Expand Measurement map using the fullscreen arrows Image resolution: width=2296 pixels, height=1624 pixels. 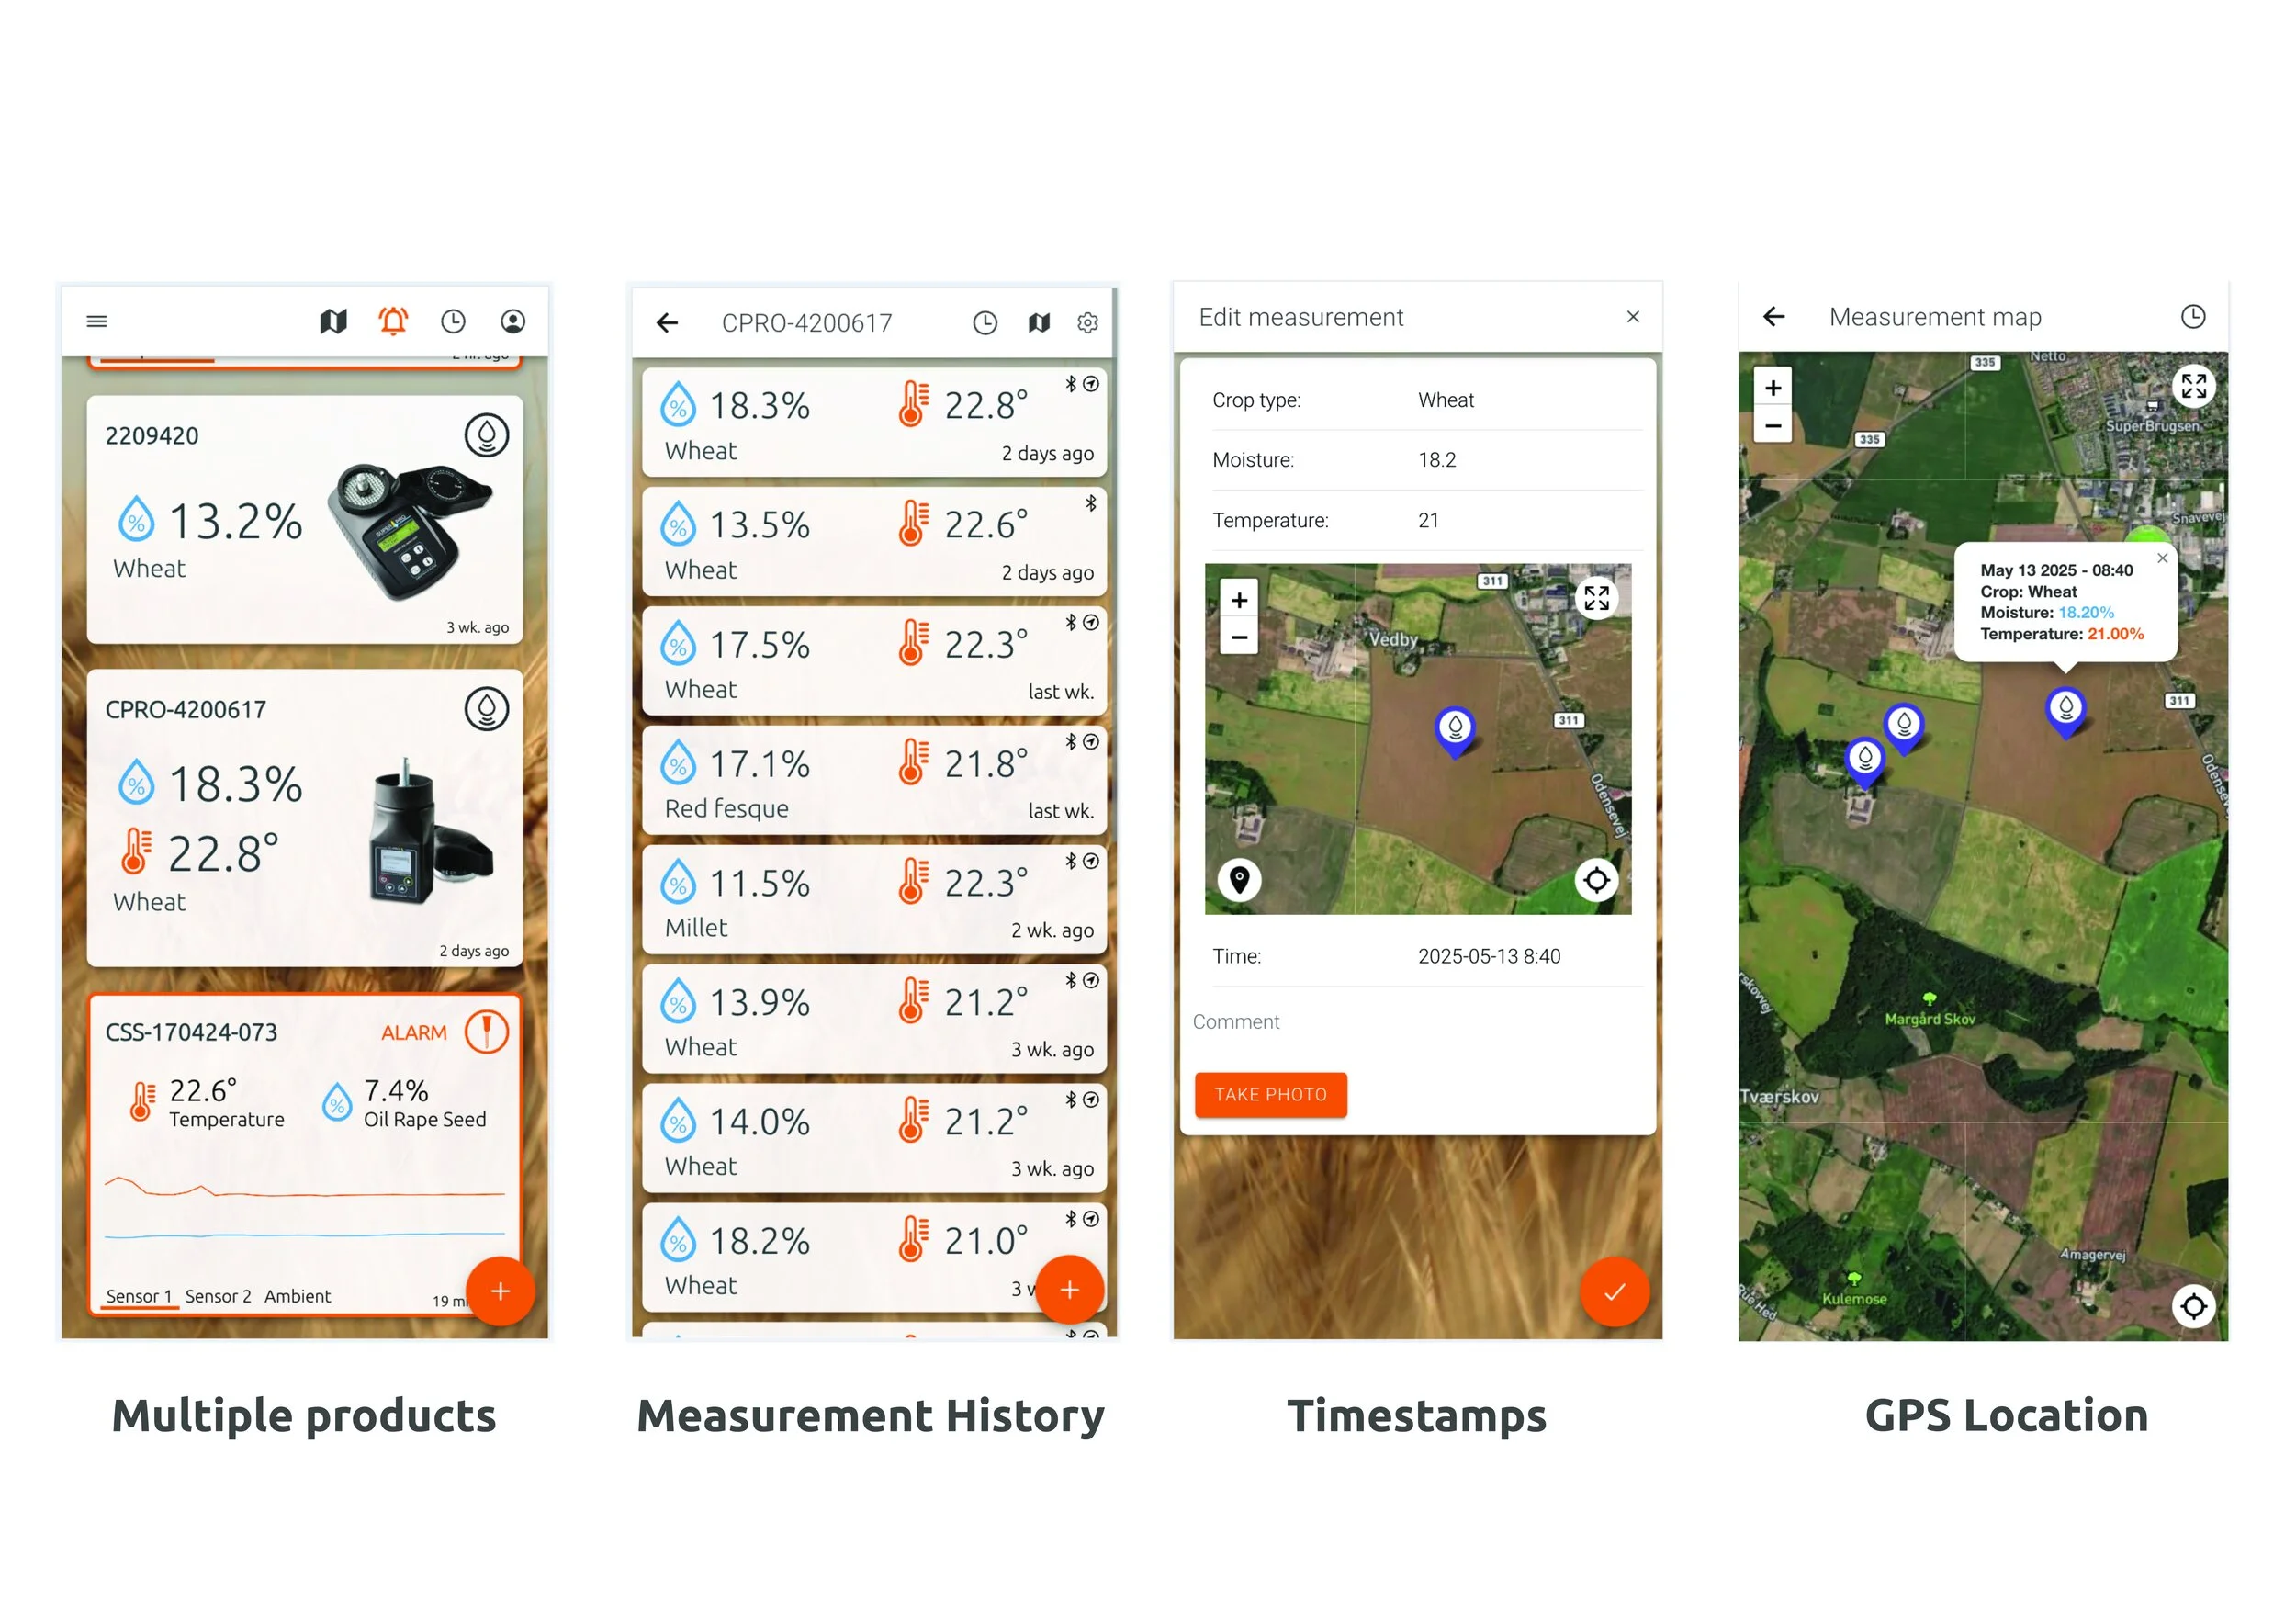coord(2194,387)
